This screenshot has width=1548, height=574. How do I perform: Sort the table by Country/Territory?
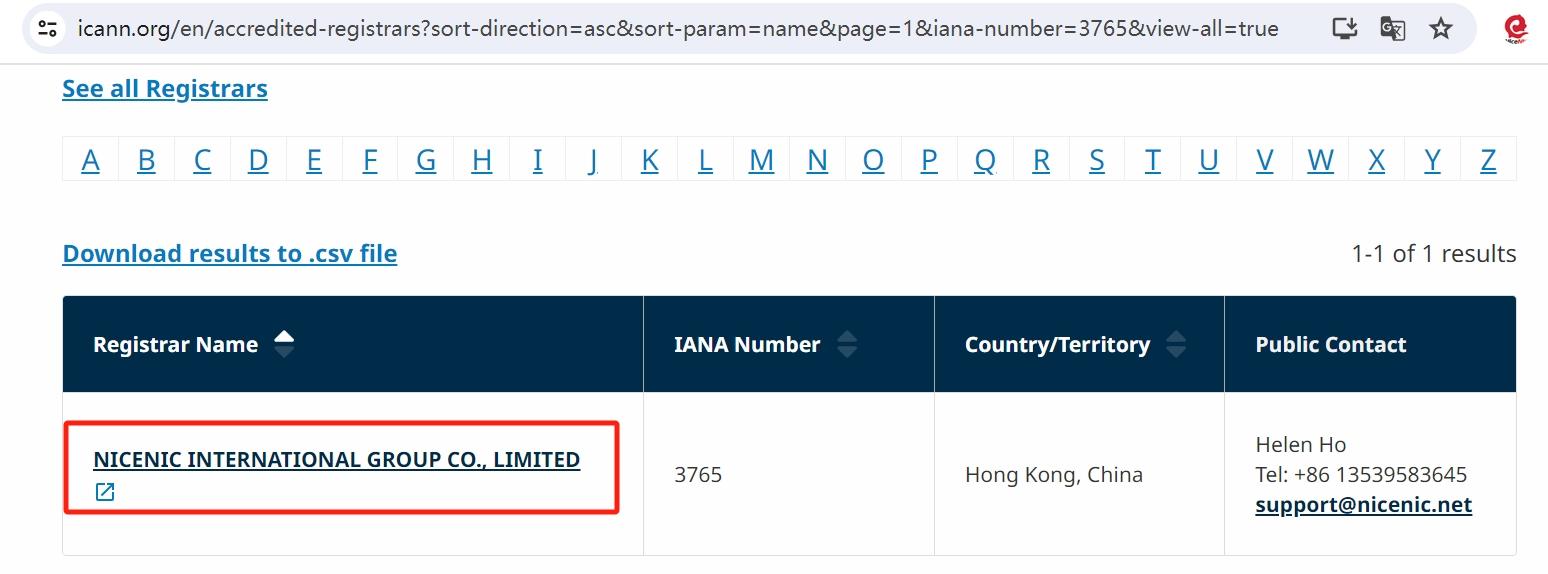pos(1176,344)
